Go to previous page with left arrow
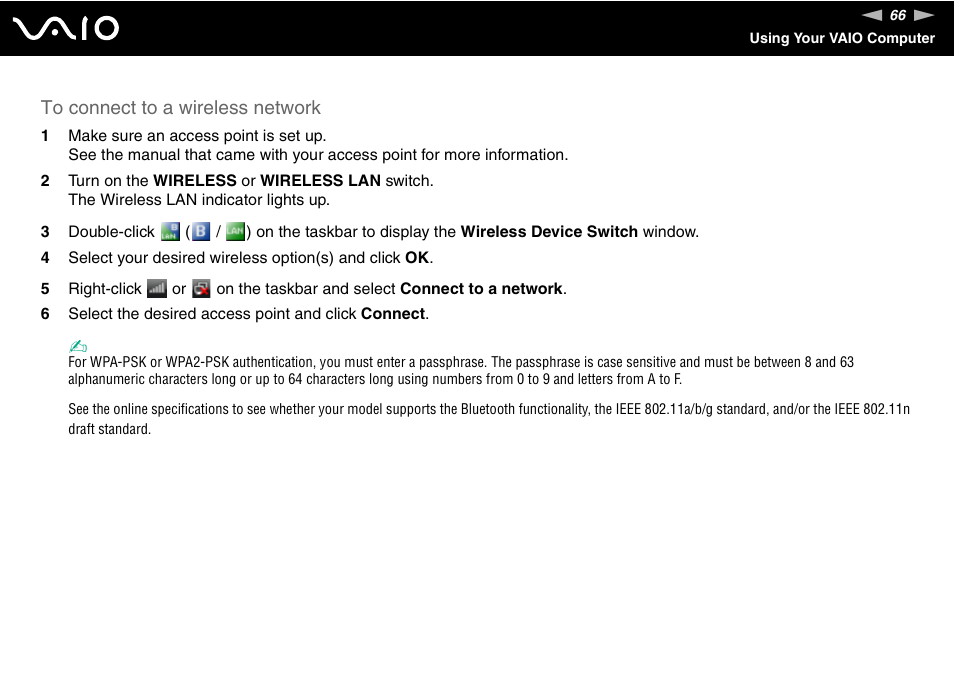Viewport: 954px width, 674px height. click(872, 15)
